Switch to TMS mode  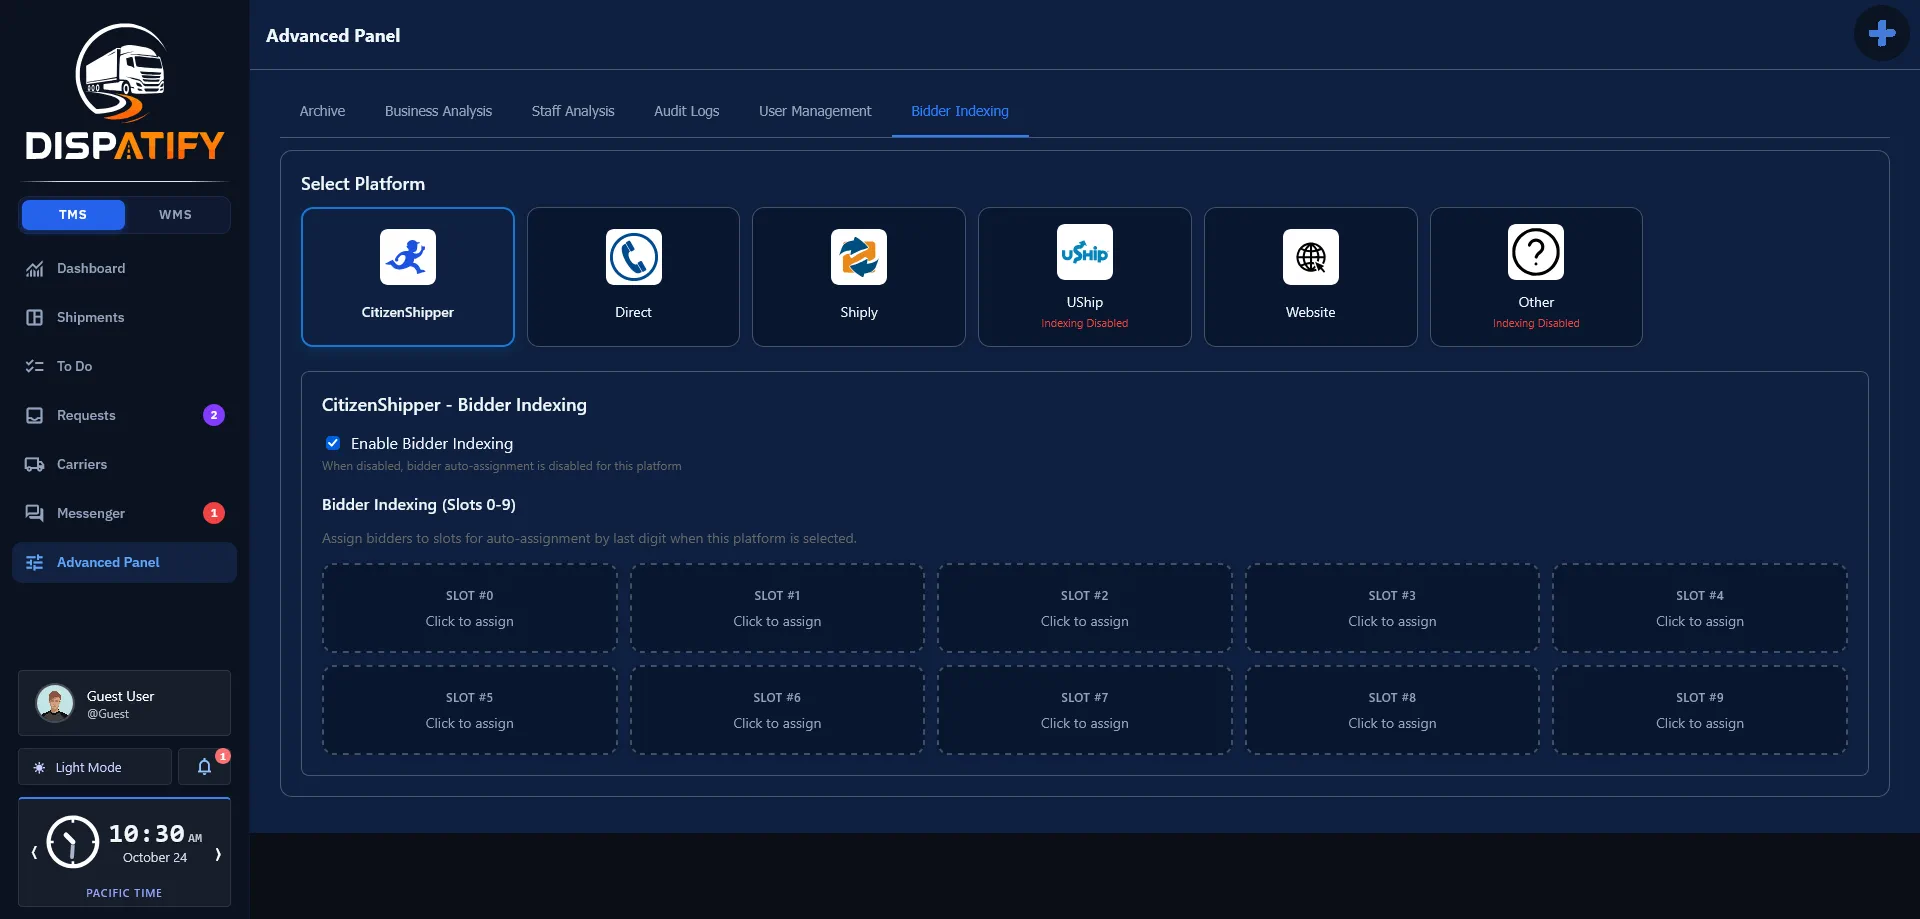click(73, 215)
